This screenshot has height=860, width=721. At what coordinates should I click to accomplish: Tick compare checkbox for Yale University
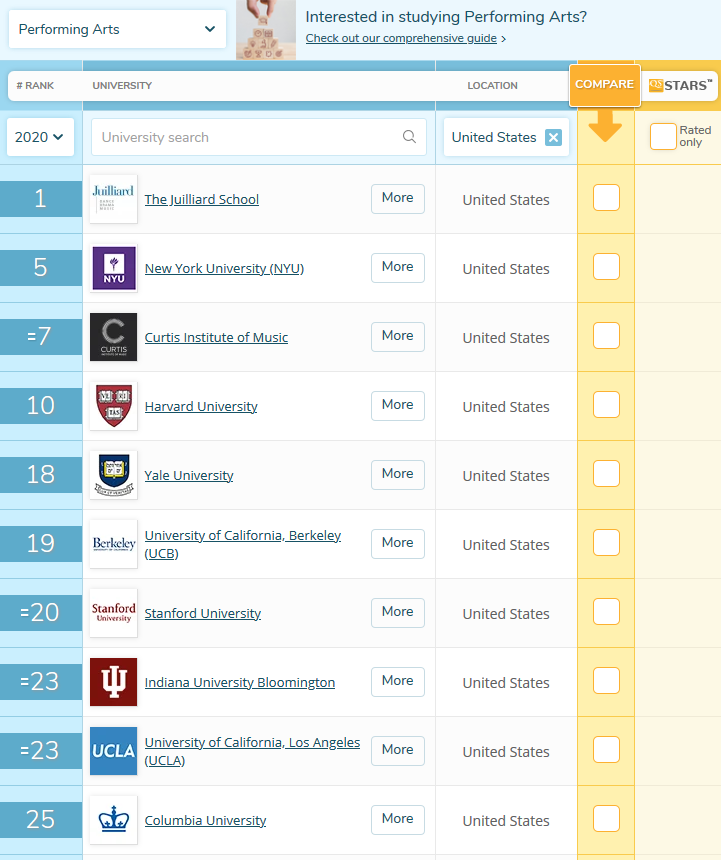click(606, 474)
